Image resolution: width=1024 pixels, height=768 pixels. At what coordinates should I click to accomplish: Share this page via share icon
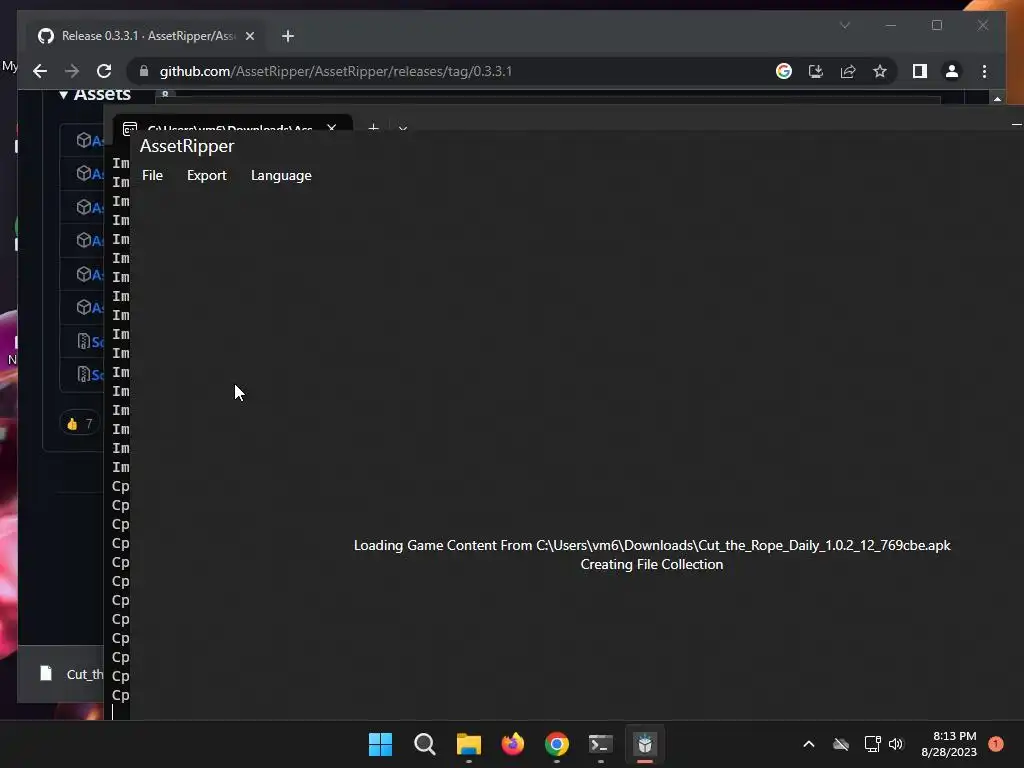(848, 71)
